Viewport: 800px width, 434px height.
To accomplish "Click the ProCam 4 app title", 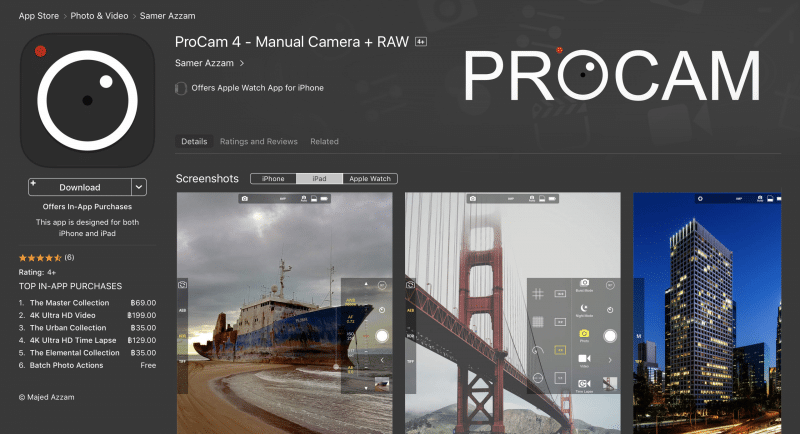I will [x=292, y=42].
